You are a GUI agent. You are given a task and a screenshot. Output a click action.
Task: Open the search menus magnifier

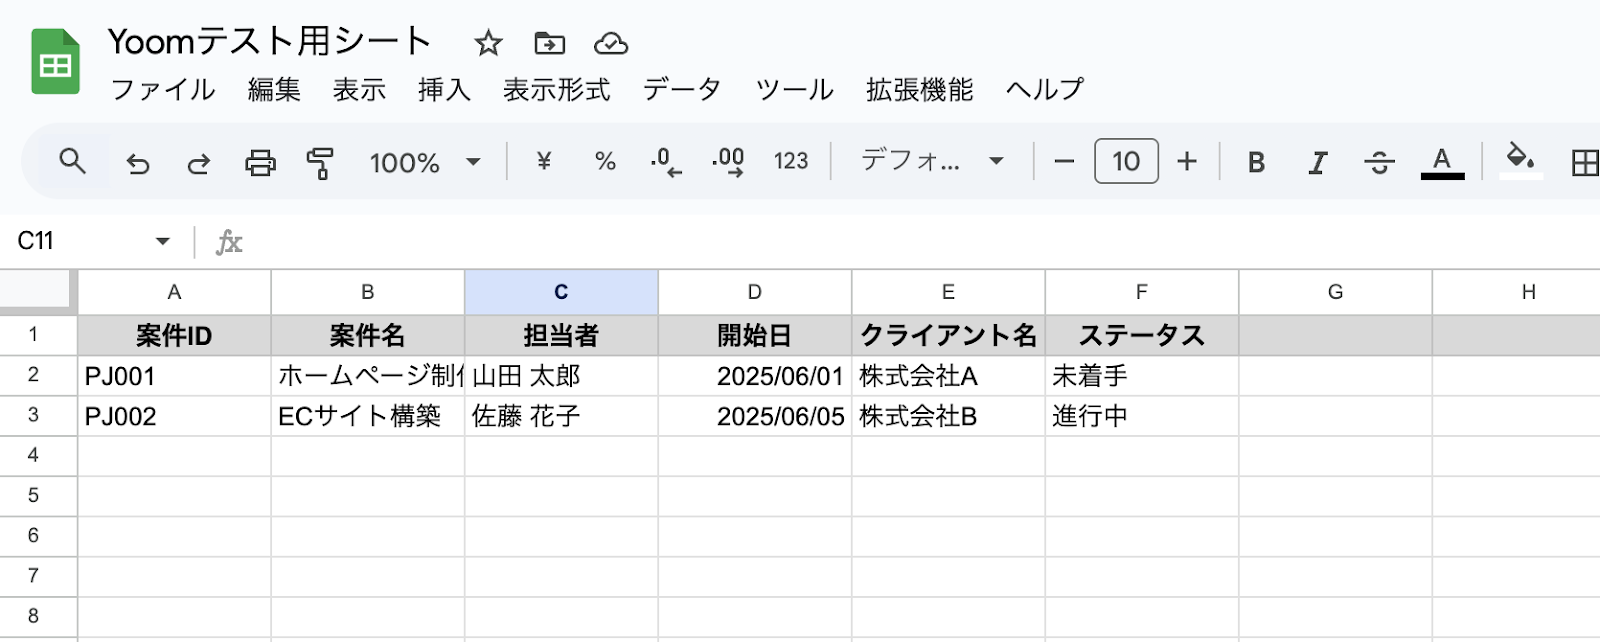pyautogui.click(x=72, y=161)
